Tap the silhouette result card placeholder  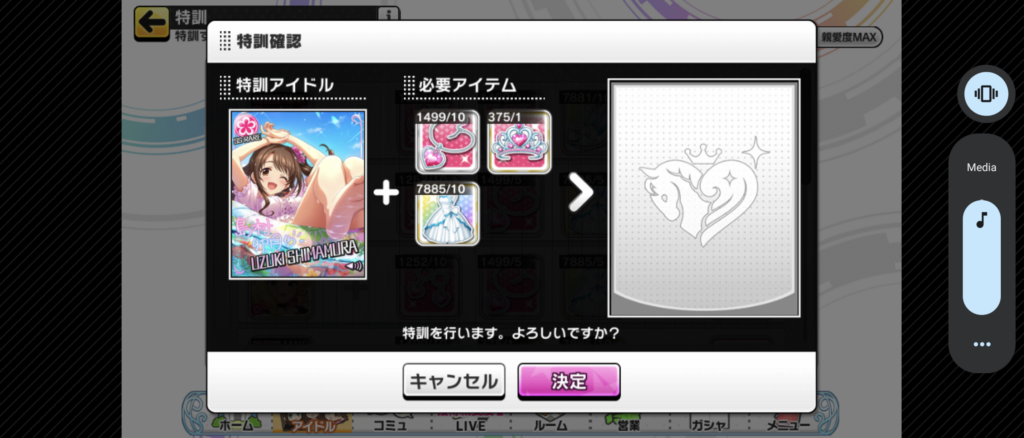pyautogui.click(x=704, y=198)
